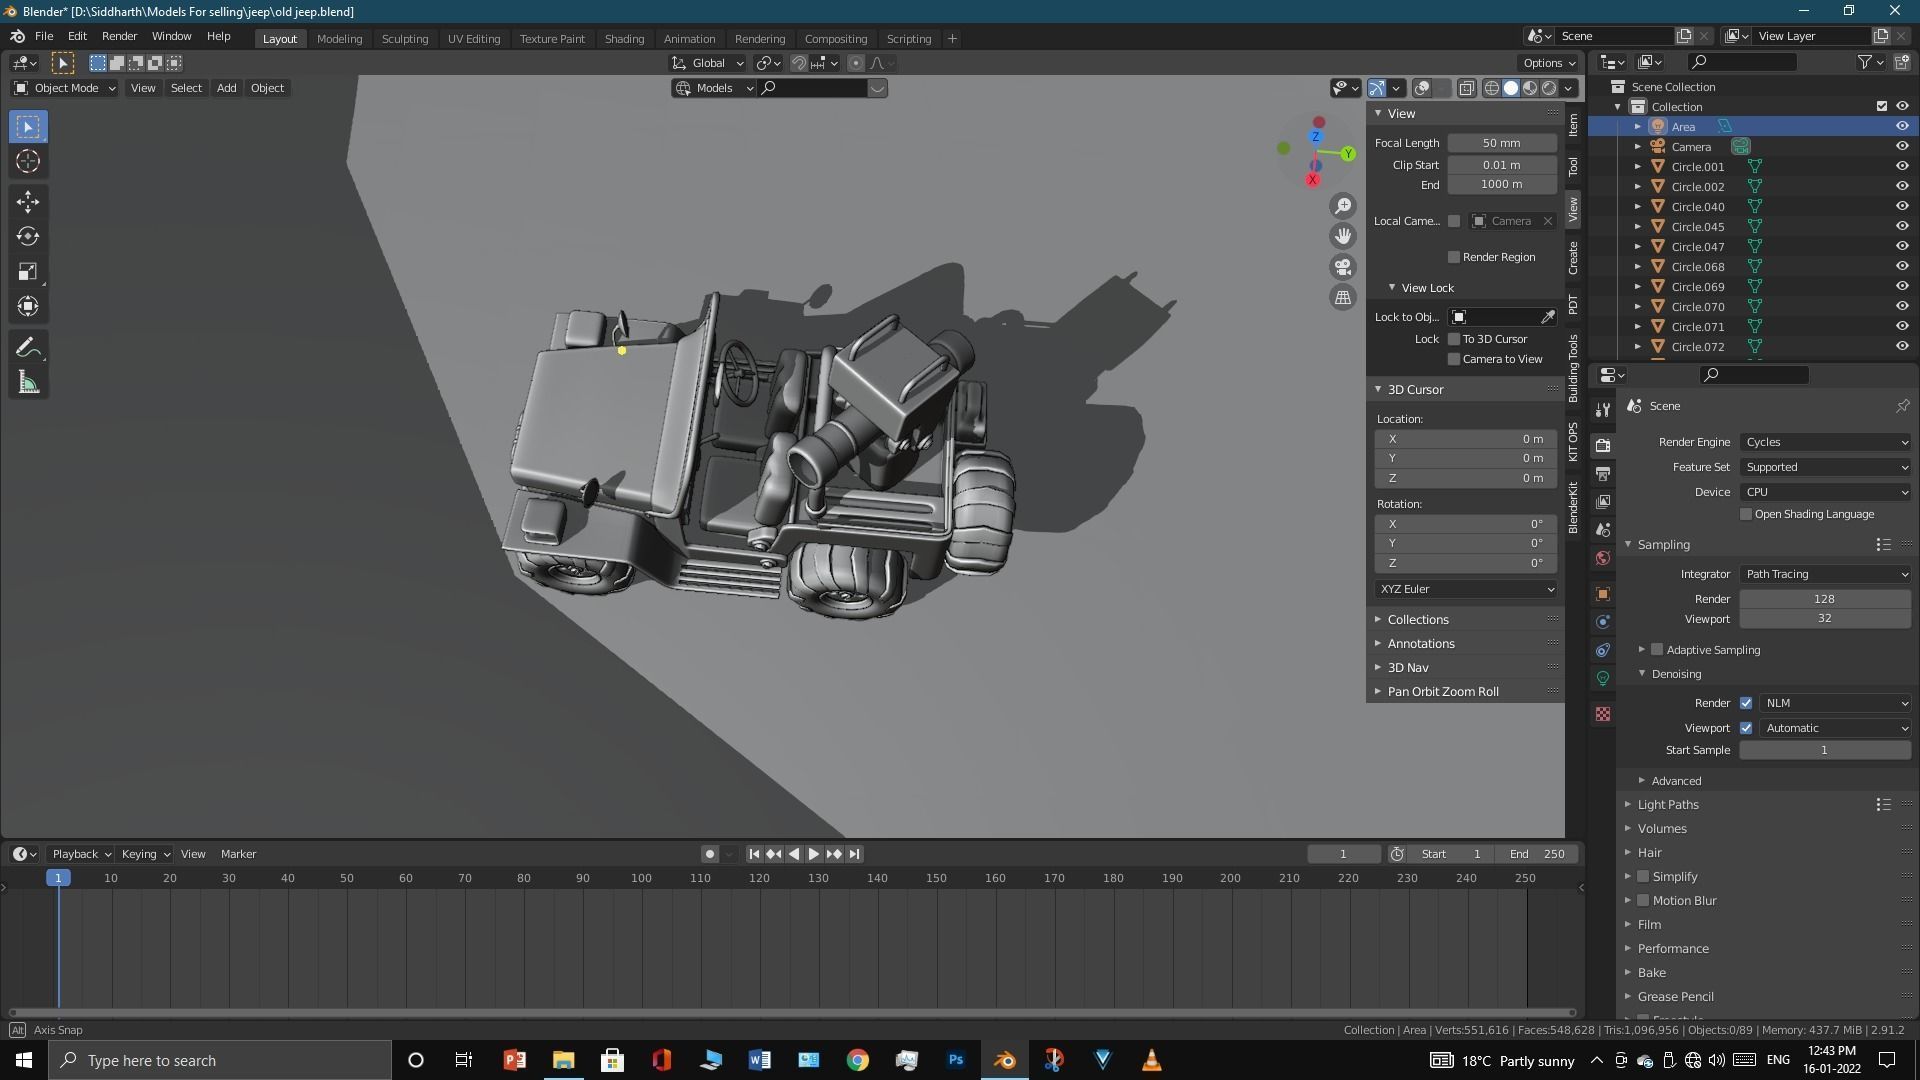Viewport: 1920px width, 1080px height.
Task: Open the Render Engine dropdown
Action: (1825, 442)
